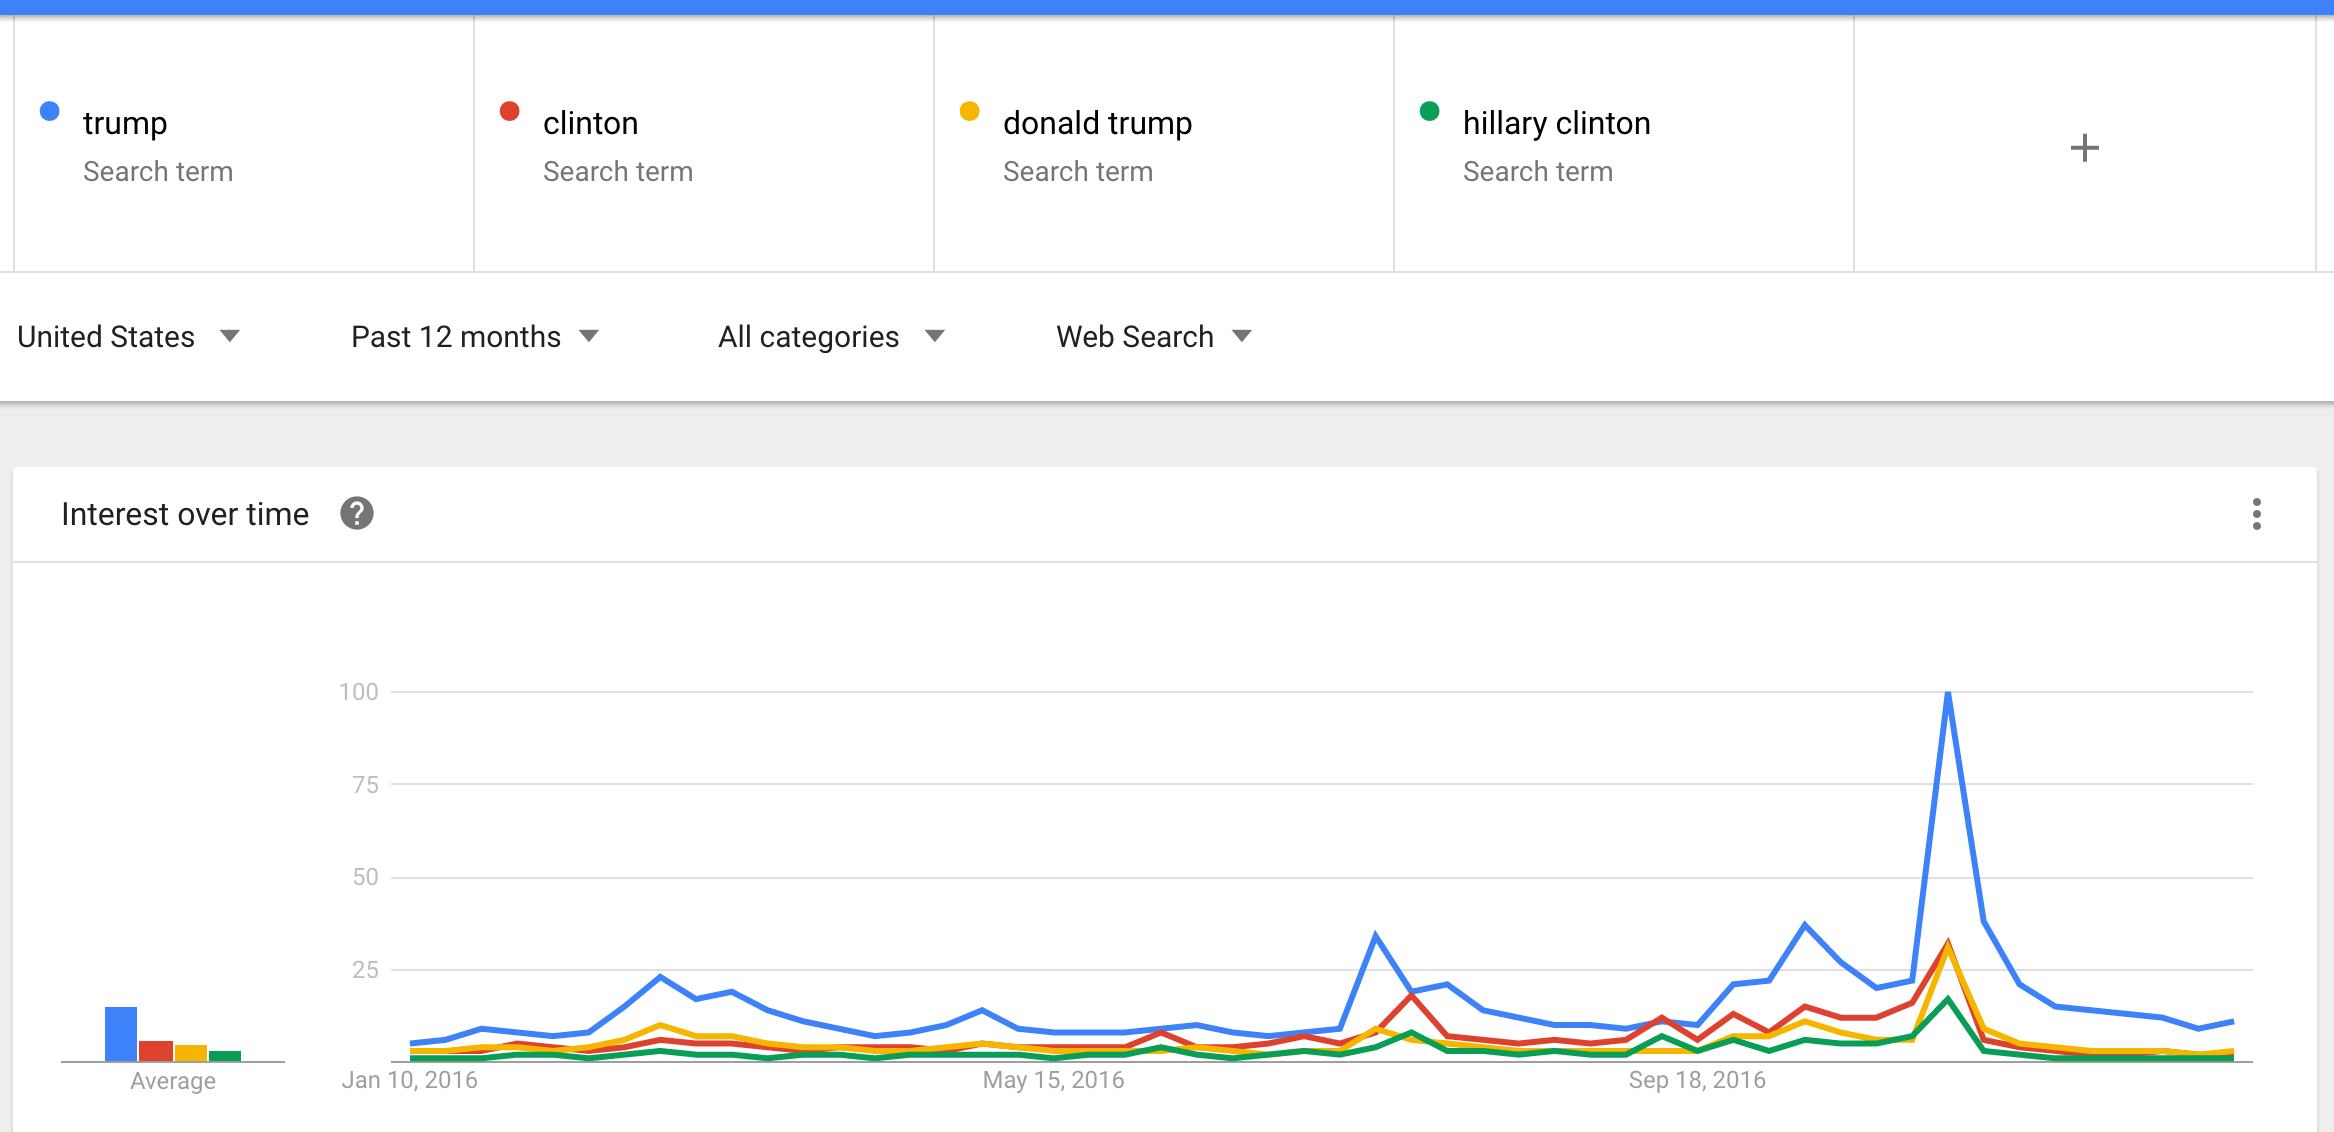Select the trump search term box
Image resolution: width=2334 pixels, height=1132 pixels.
(244, 144)
